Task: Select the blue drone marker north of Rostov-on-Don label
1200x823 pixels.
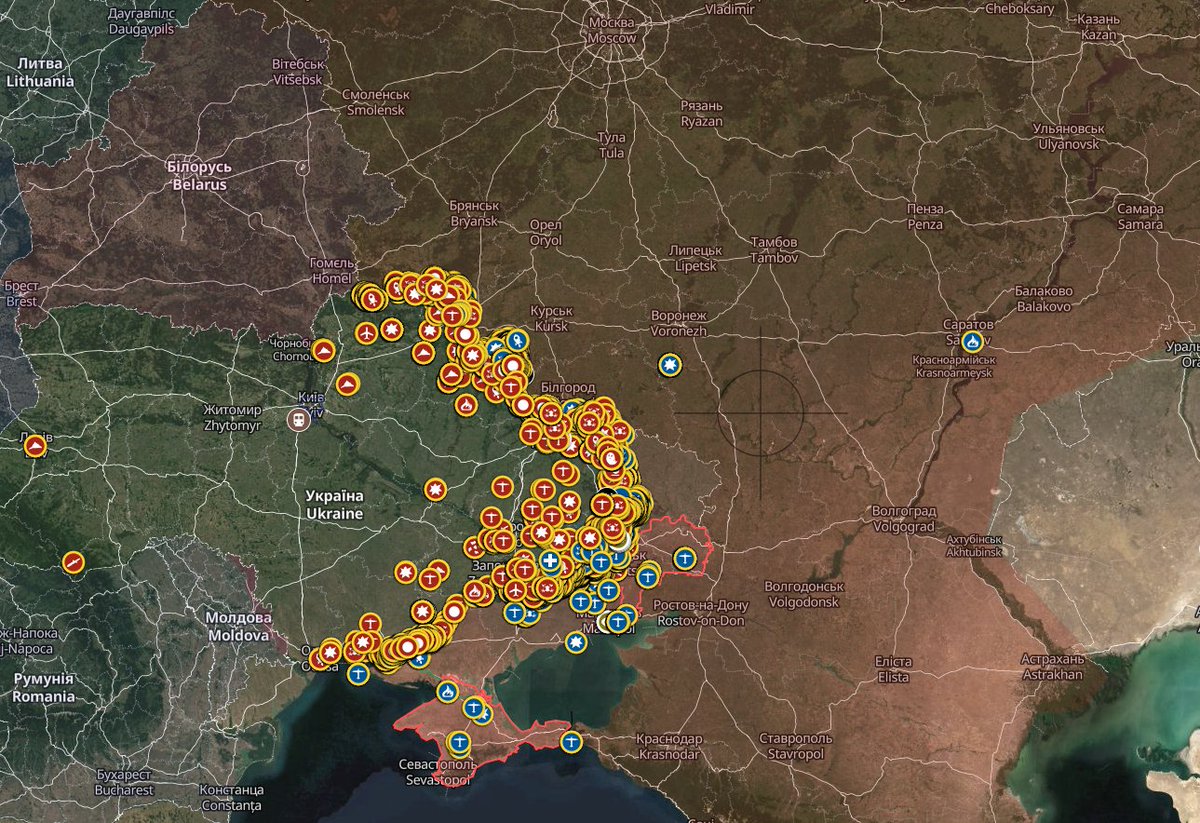Action: pyautogui.click(x=649, y=576)
